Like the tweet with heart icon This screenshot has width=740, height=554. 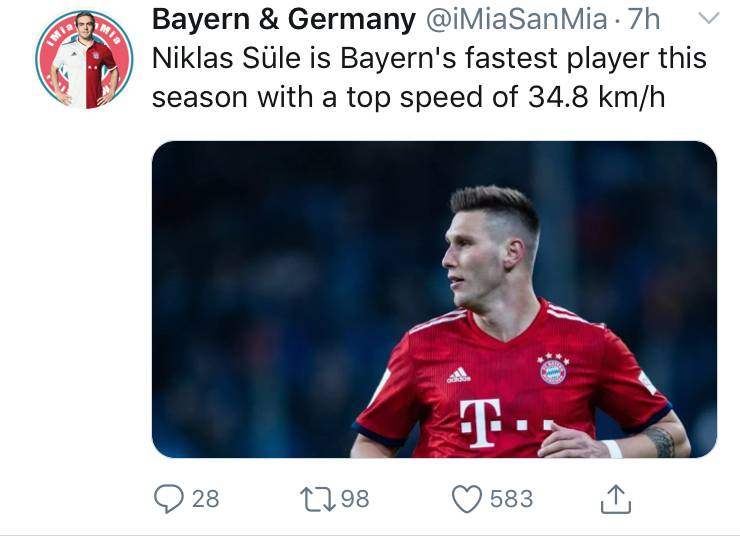click(467, 499)
